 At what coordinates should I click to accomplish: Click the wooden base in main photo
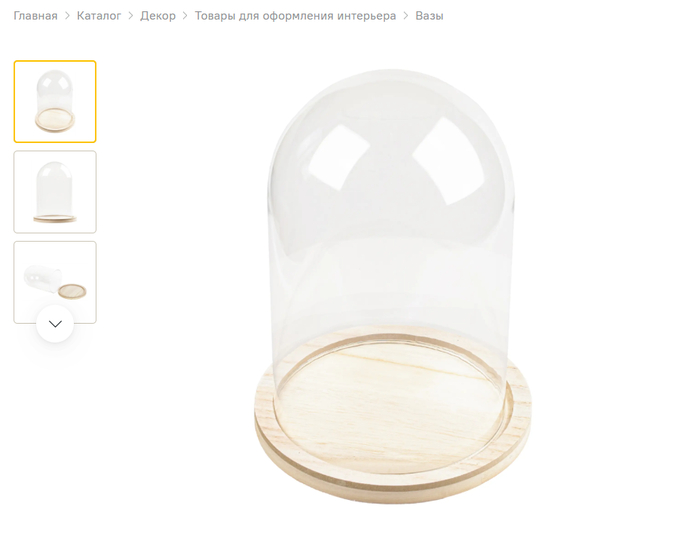click(x=393, y=429)
